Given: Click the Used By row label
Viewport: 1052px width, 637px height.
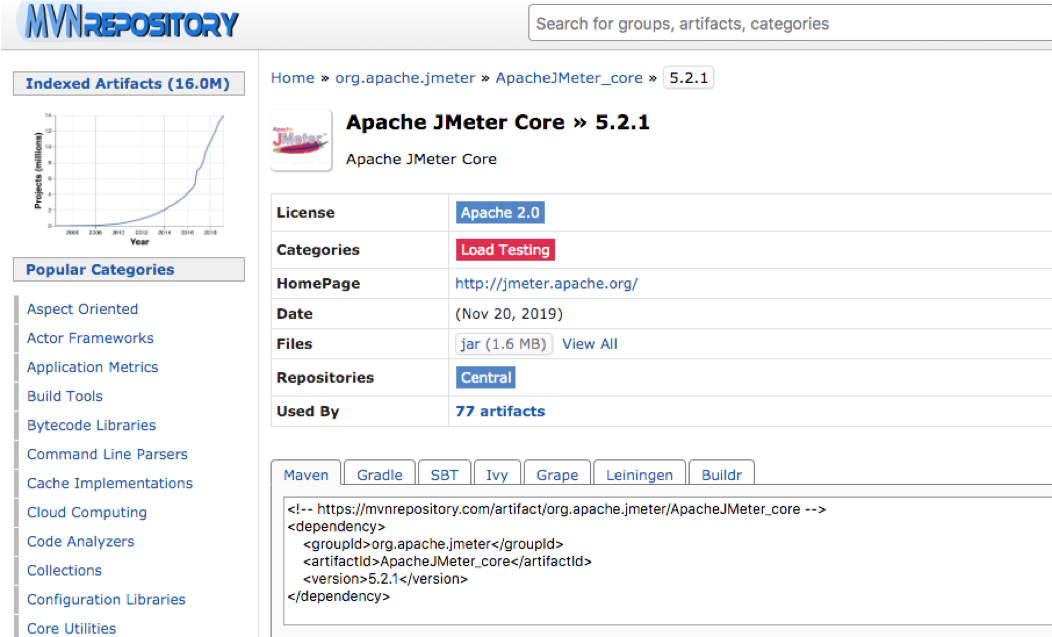Looking at the screenshot, I should tap(308, 411).
